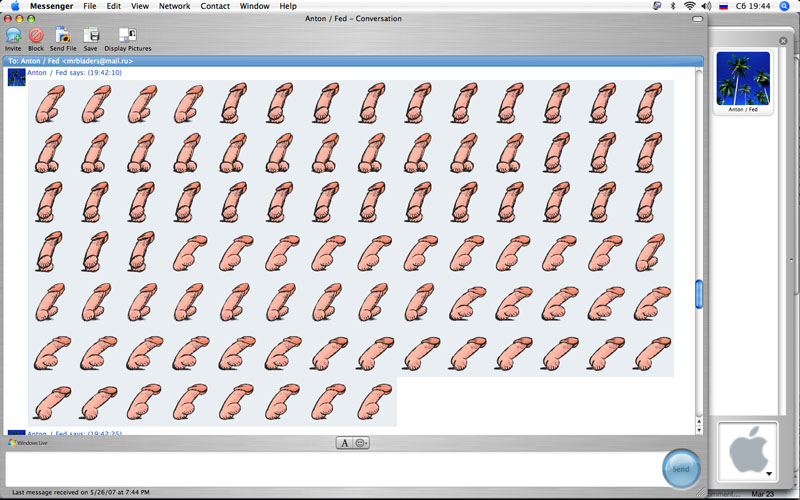Screen dimensions: 800x500
Task: Save the conversation with the Save icon
Action: 91,36
